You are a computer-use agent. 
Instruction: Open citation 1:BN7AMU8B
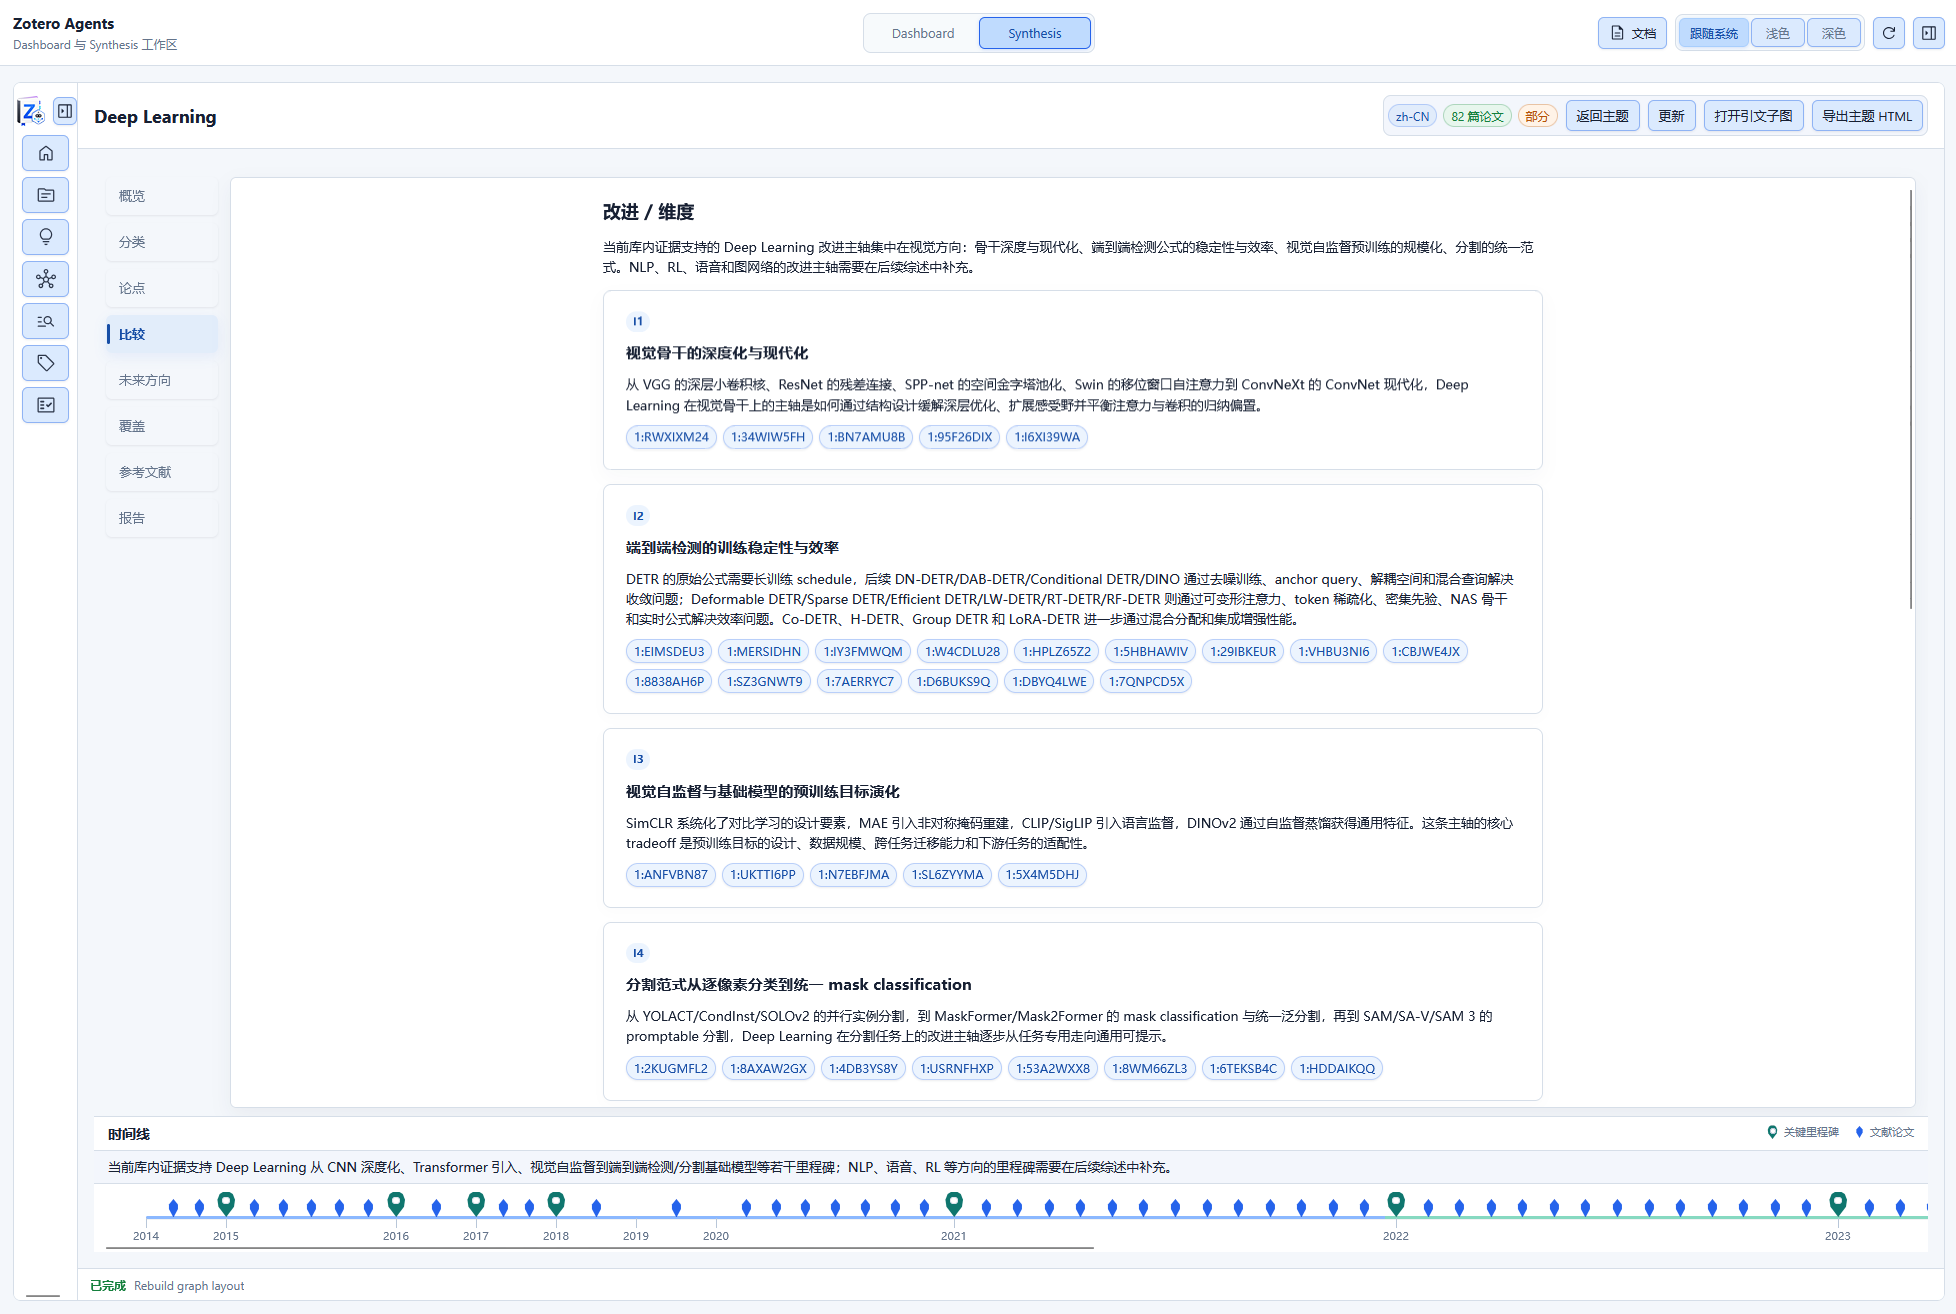(866, 437)
